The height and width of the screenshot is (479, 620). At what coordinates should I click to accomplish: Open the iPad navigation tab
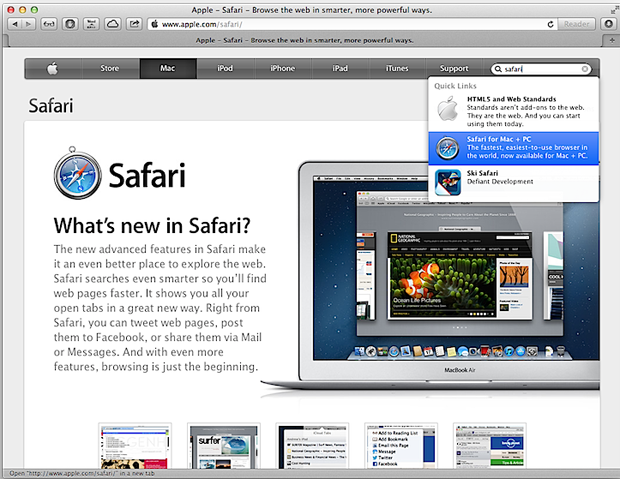point(340,68)
